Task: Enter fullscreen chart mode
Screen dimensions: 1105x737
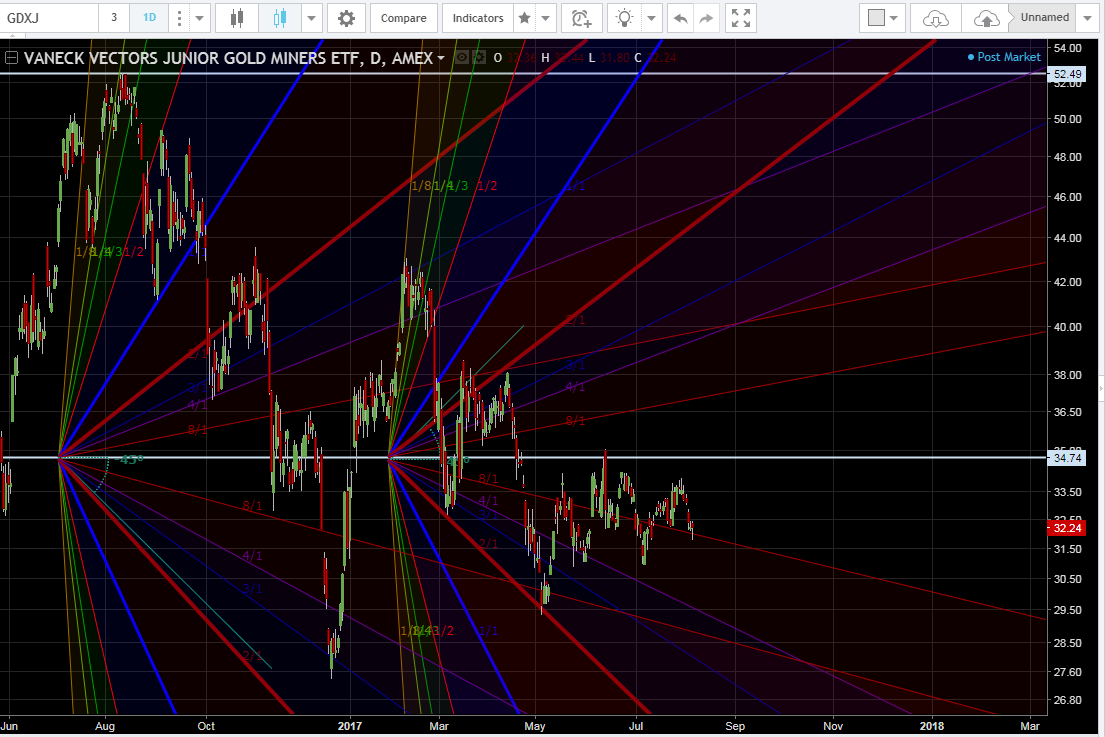Action: (739, 18)
